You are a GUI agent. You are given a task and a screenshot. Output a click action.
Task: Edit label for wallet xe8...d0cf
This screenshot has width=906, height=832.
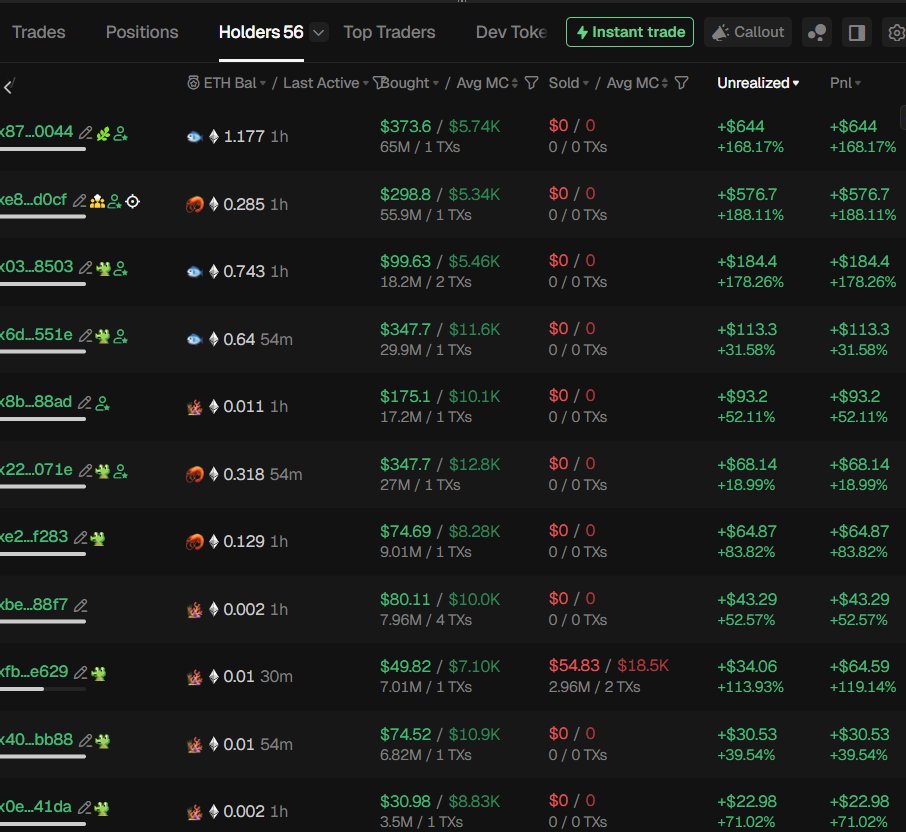pyautogui.click(x=80, y=200)
